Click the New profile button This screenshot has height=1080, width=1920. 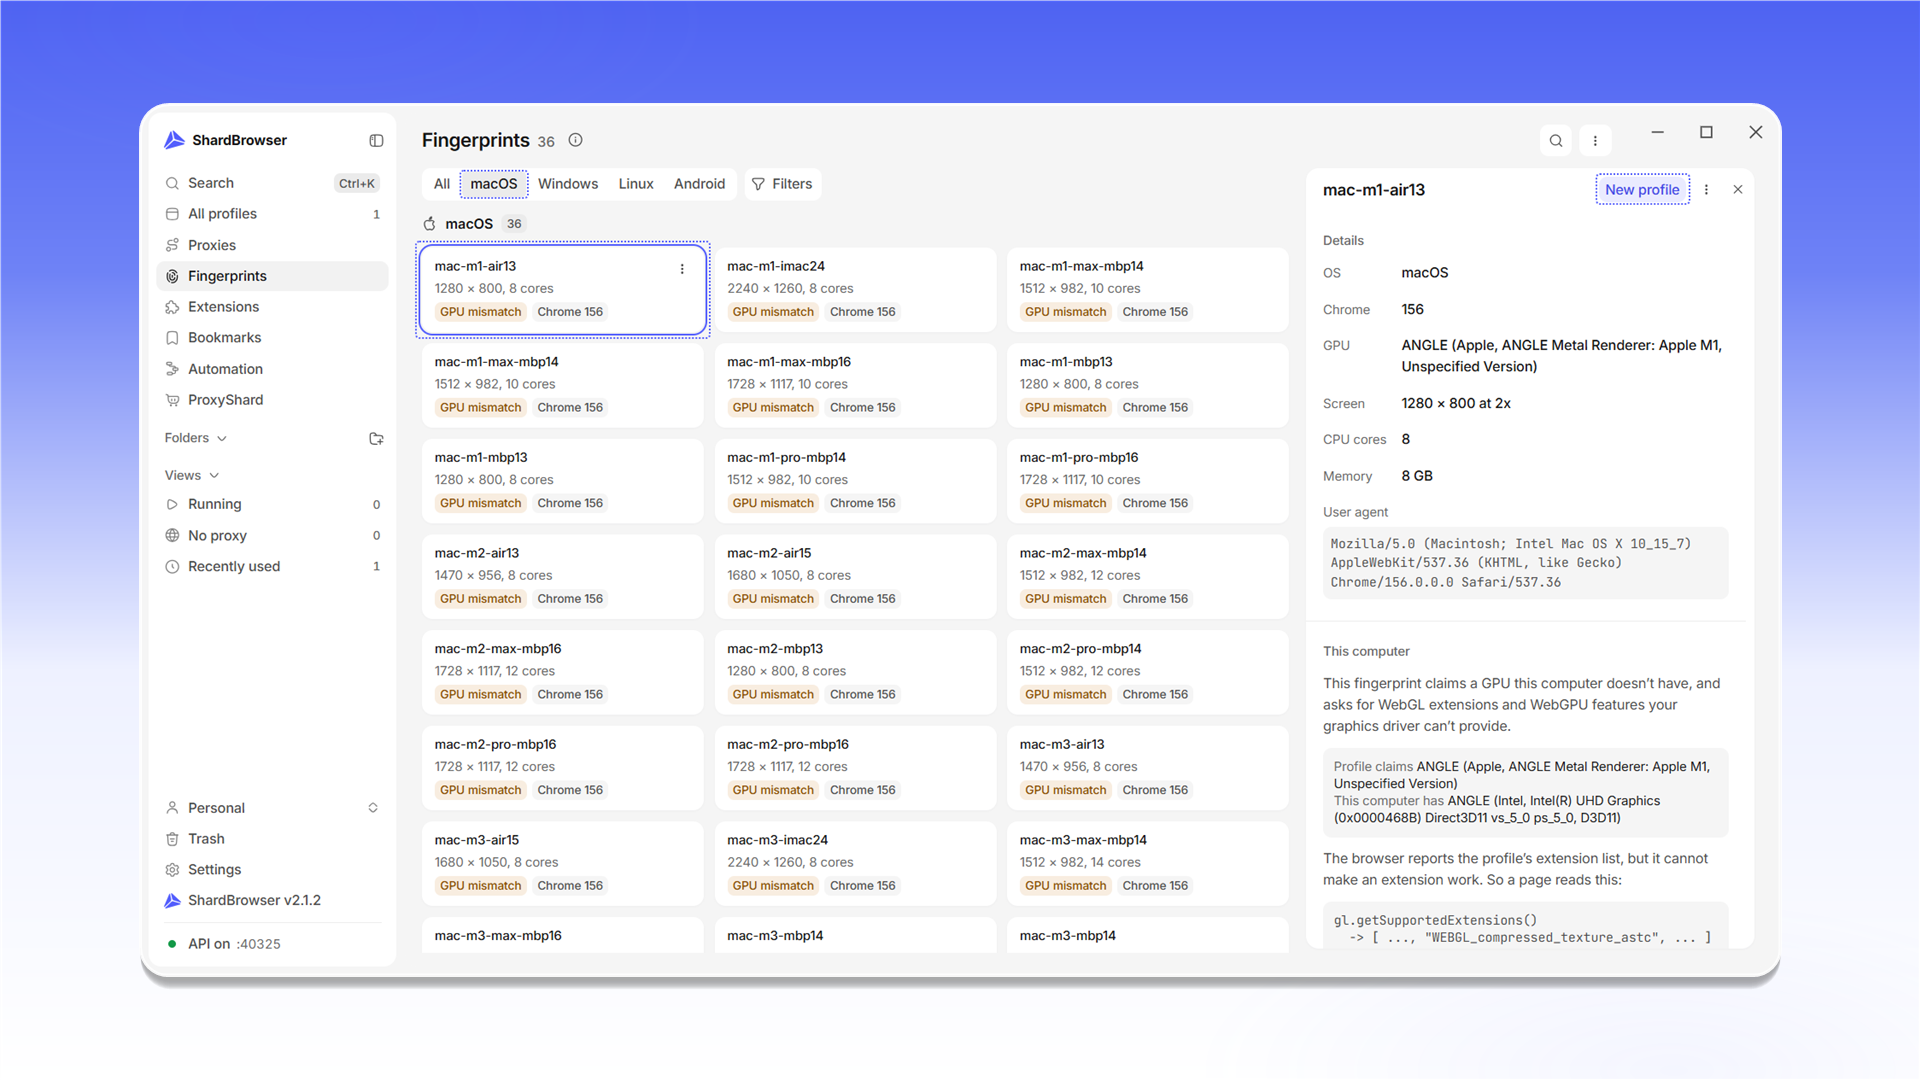(1642, 190)
